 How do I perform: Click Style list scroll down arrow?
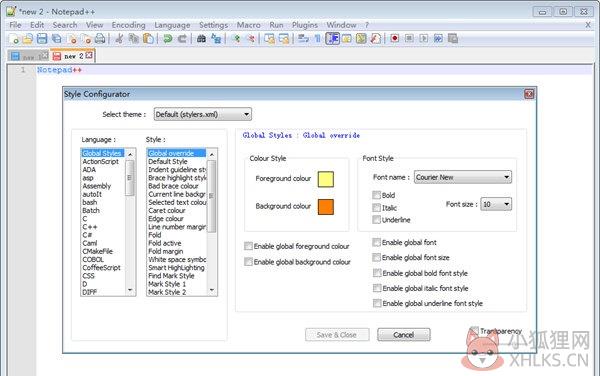tap(212, 290)
